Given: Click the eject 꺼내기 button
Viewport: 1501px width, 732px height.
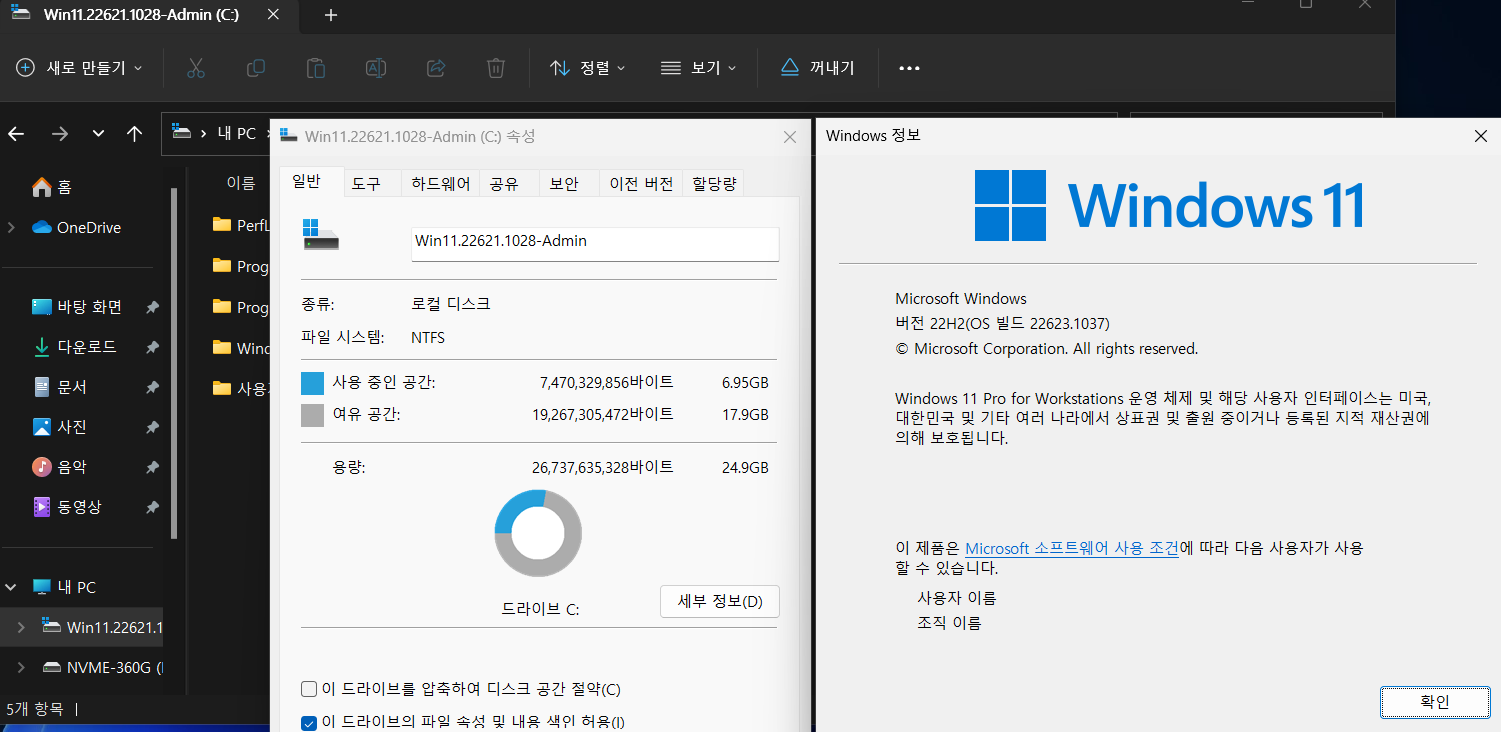Looking at the screenshot, I should (x=818, y=68).
